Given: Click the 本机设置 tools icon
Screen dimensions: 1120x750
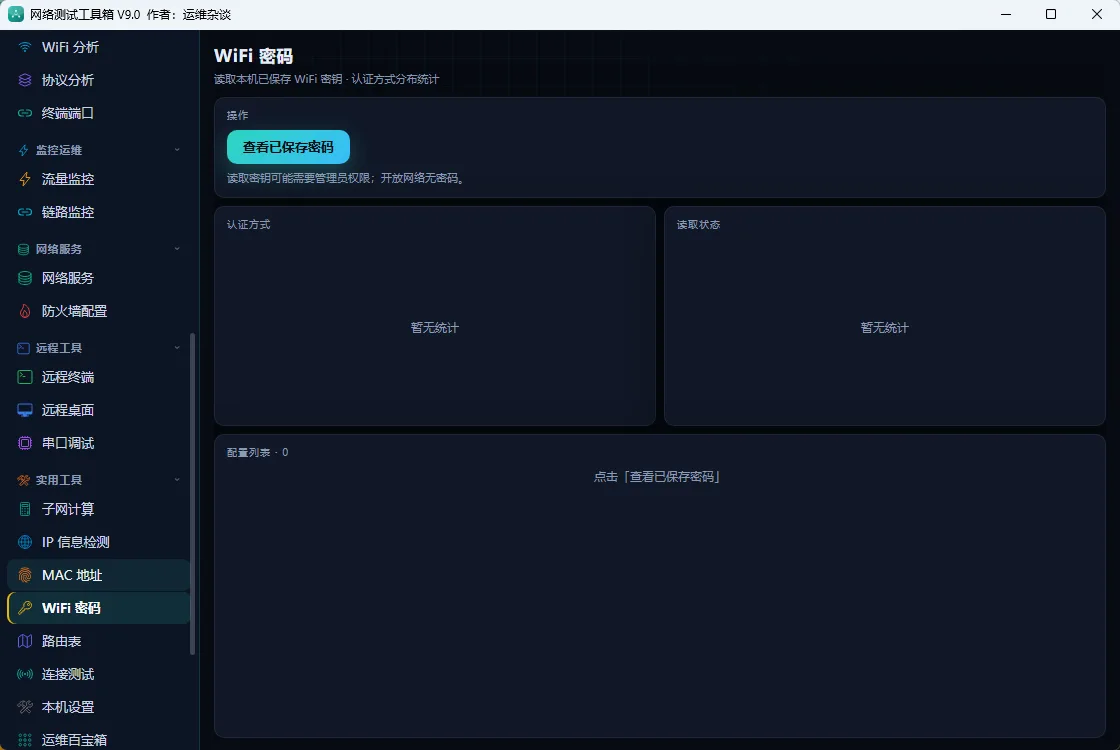Looking at the screenshot, I should coord(25,707).
